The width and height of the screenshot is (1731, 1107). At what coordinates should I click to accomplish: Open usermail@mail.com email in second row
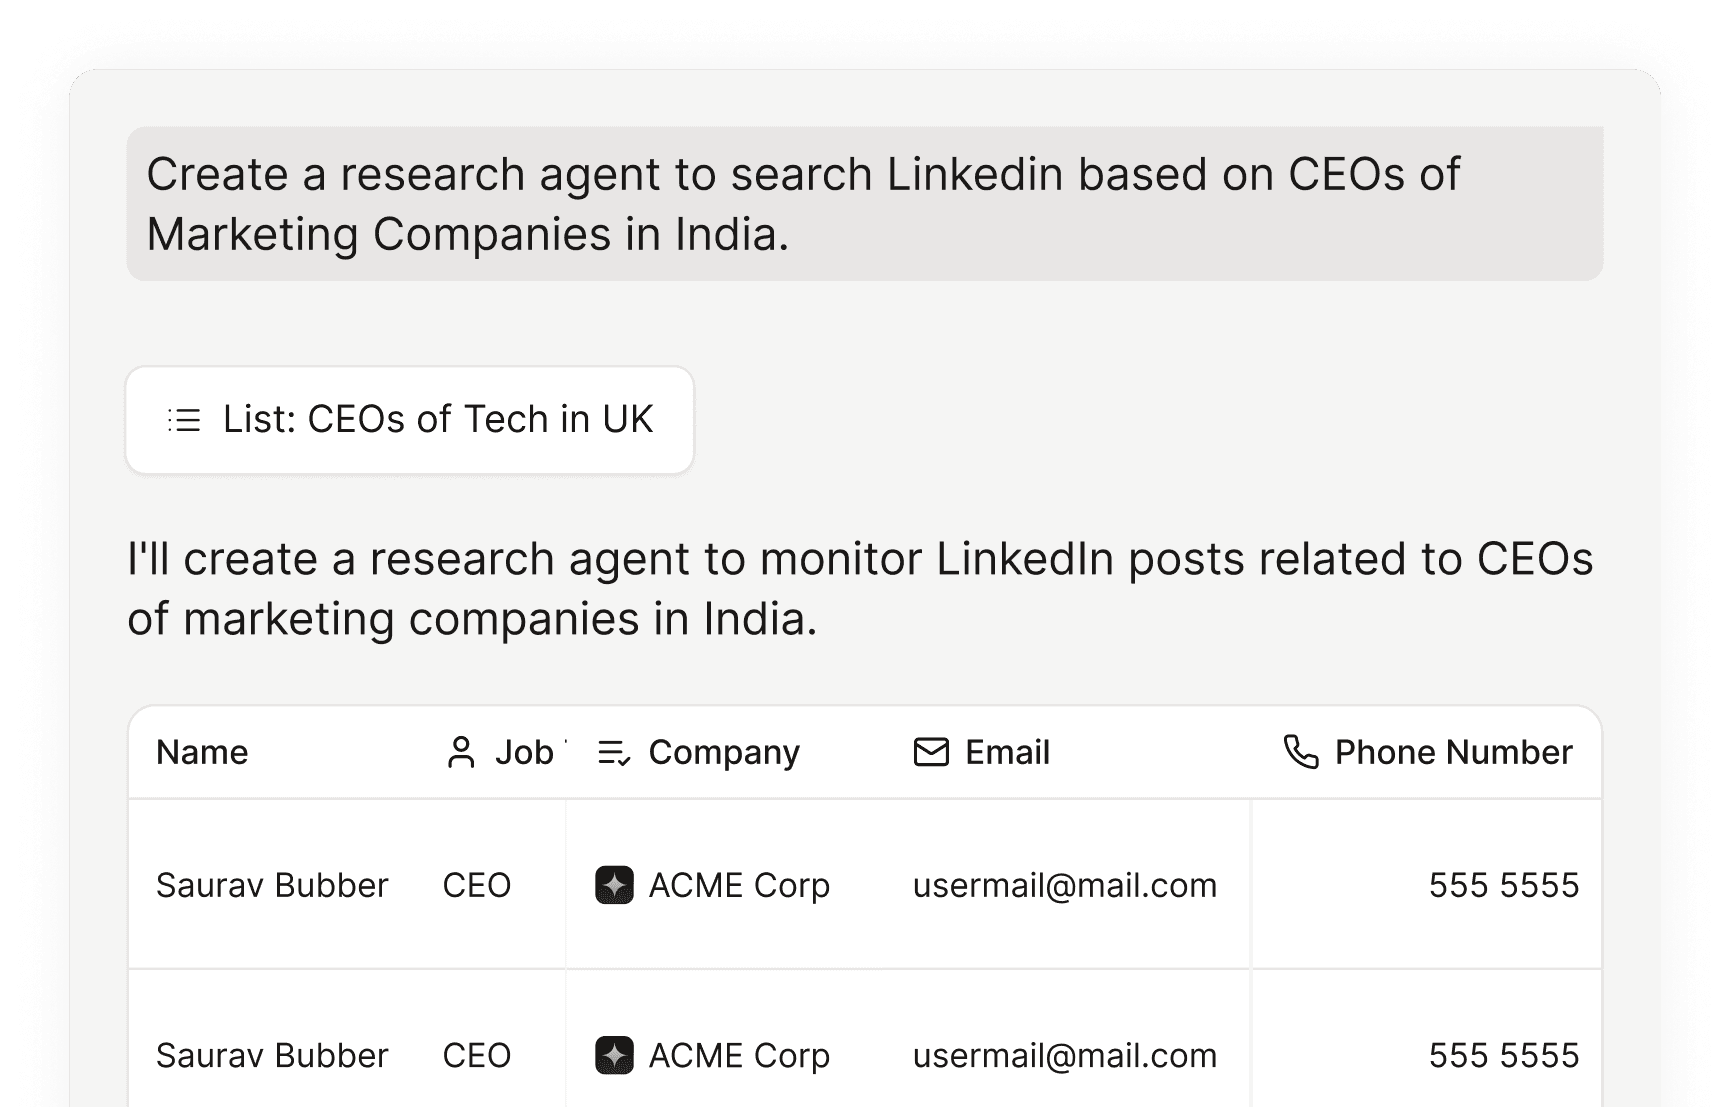(1064, 1055)
